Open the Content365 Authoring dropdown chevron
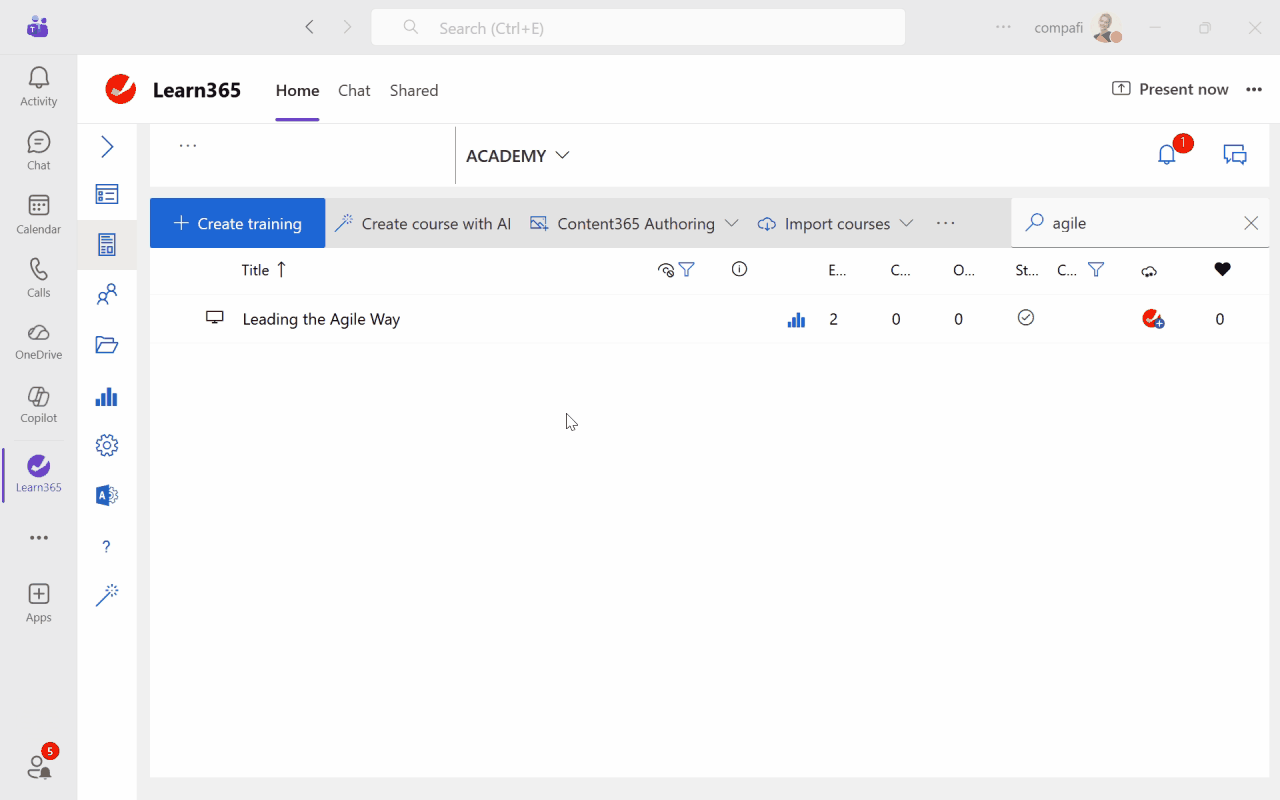Viewport: 1280px width, 800px height. 731,223
